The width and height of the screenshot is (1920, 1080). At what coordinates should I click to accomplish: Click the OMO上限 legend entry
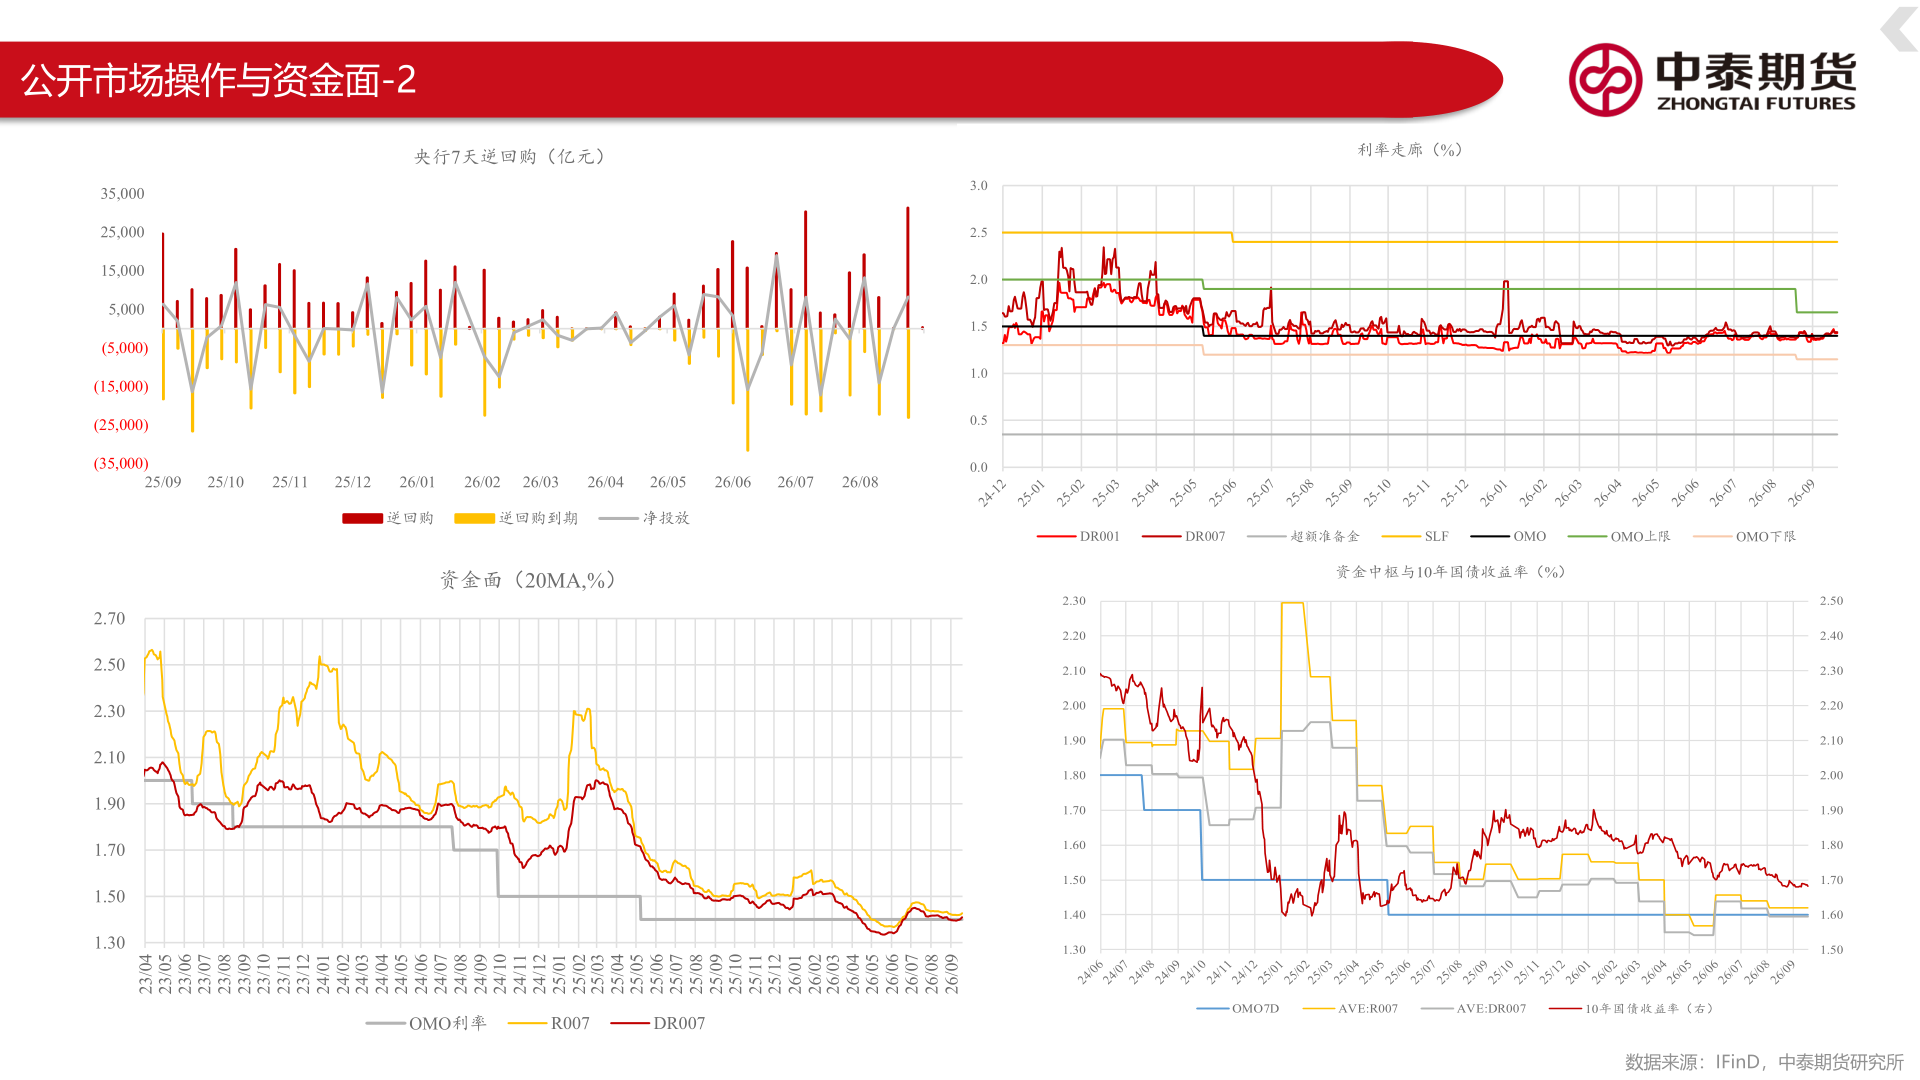point(1619,537)
